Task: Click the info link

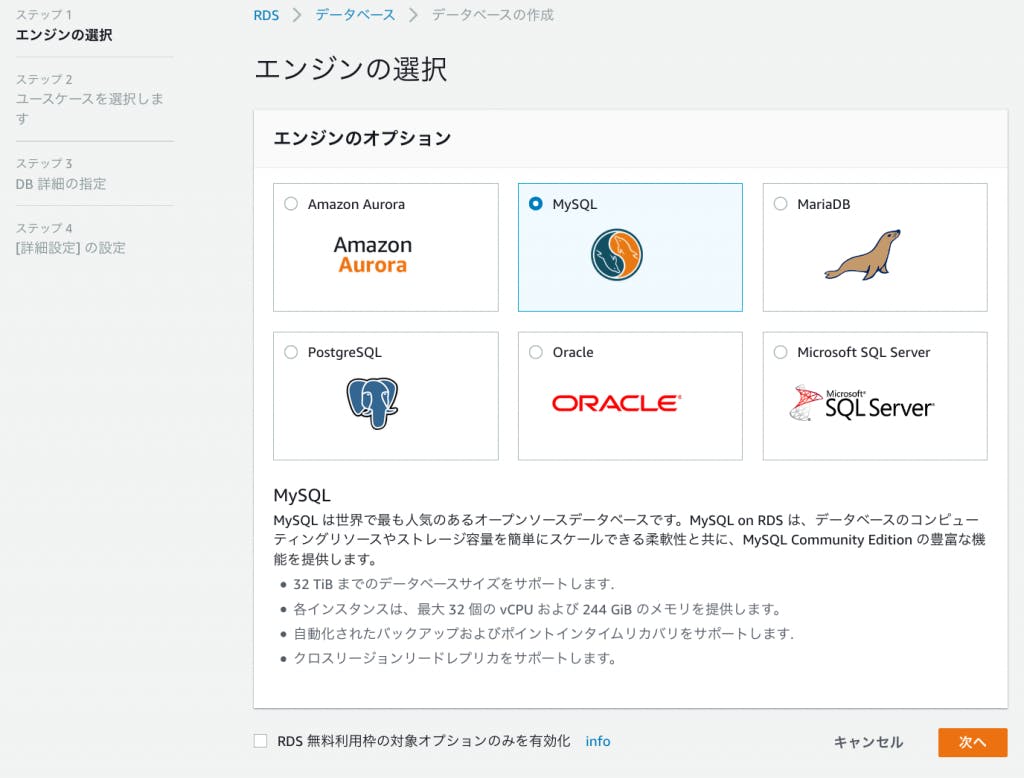Action: click(597, 742)
